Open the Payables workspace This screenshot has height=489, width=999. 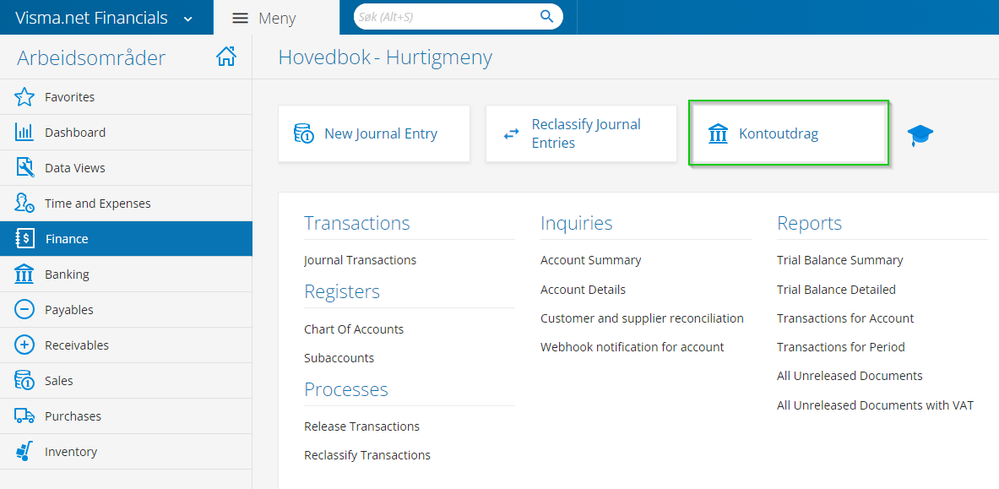(x=126, y=310)
